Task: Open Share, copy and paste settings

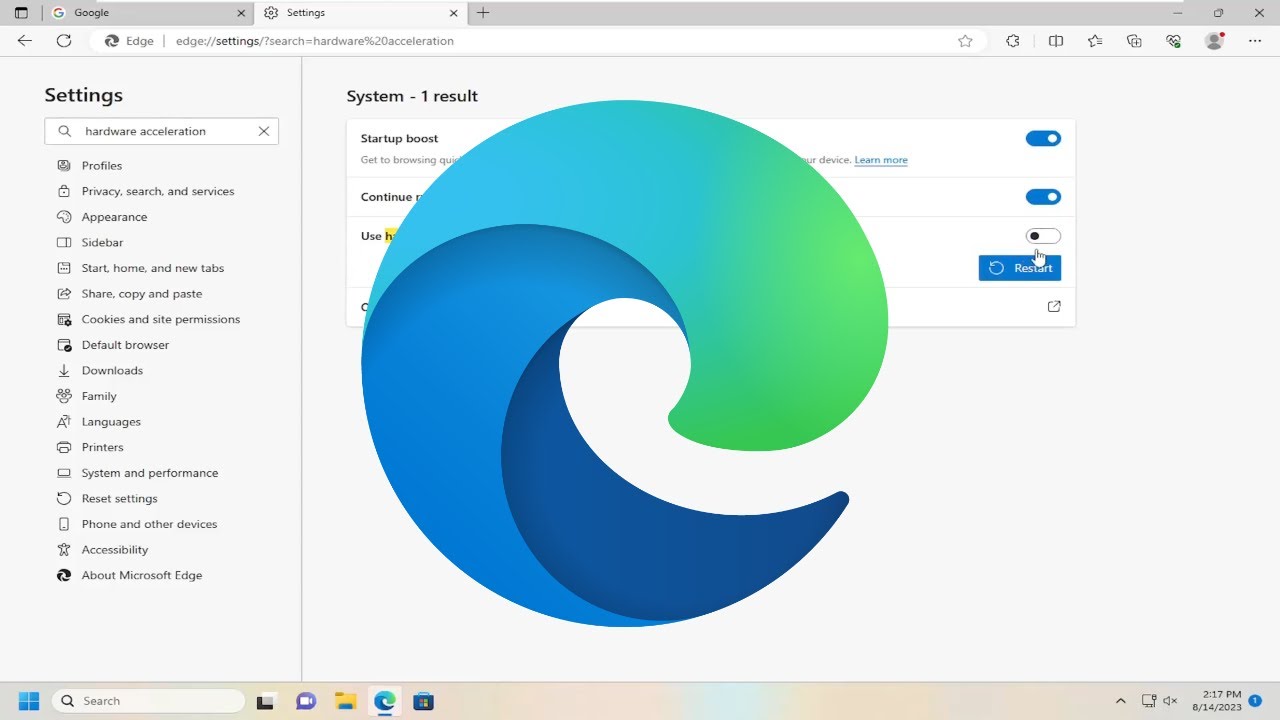Action: coord(141,294)
